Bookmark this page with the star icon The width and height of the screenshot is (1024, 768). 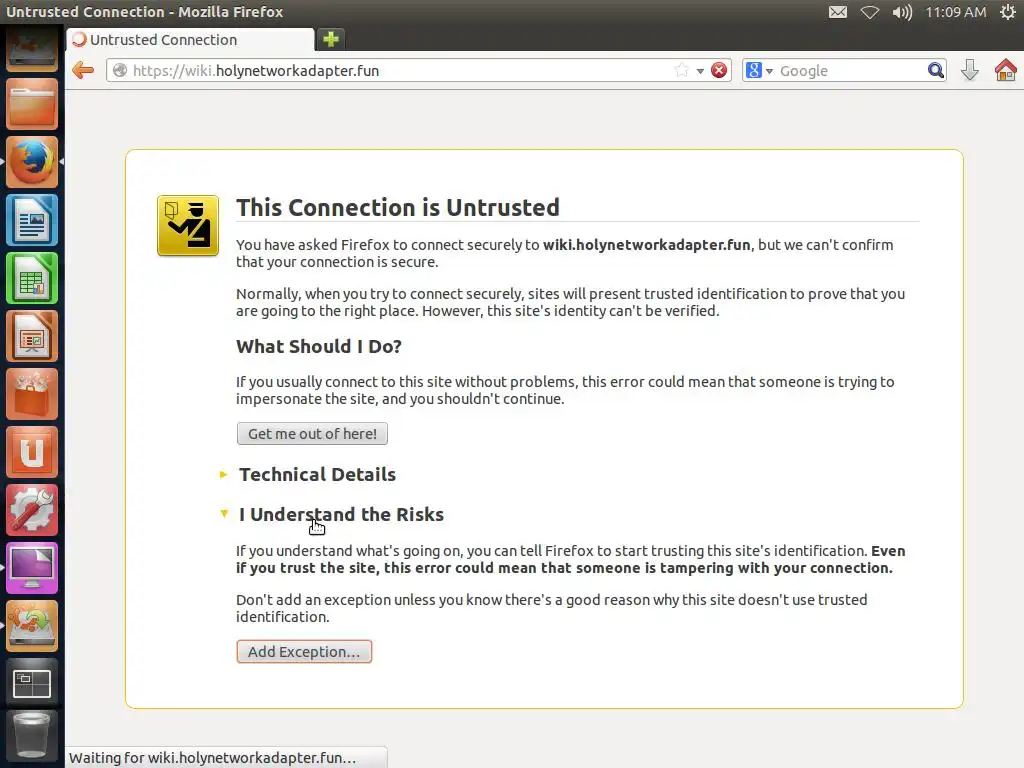coord(682,71)
